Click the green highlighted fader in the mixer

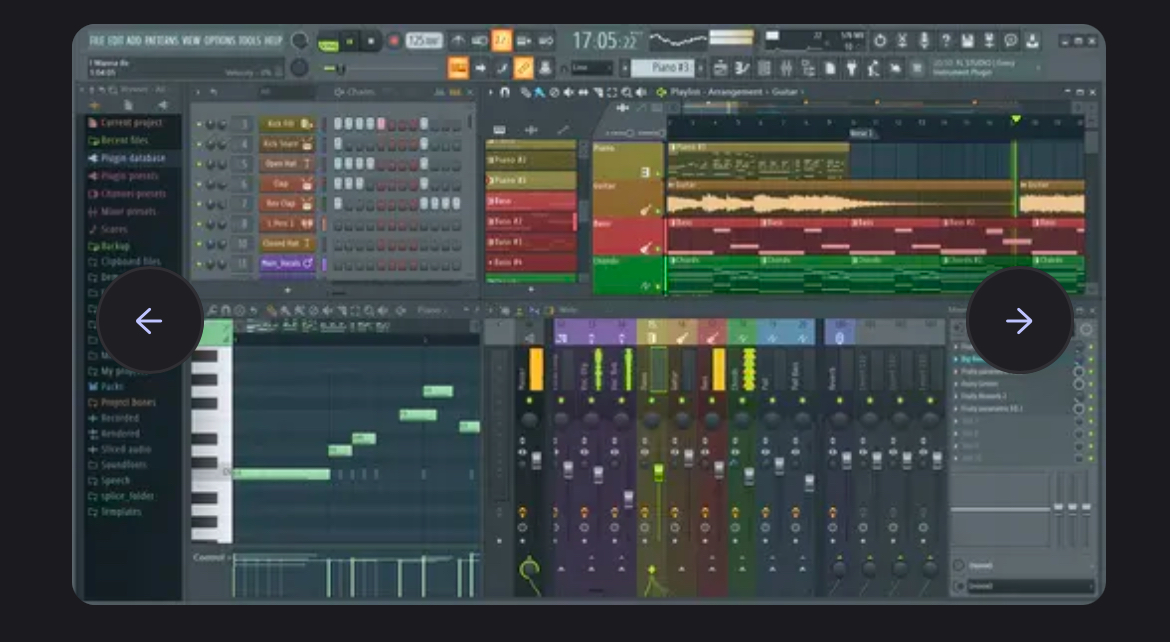pyautogui.click(x=658, y=472)
